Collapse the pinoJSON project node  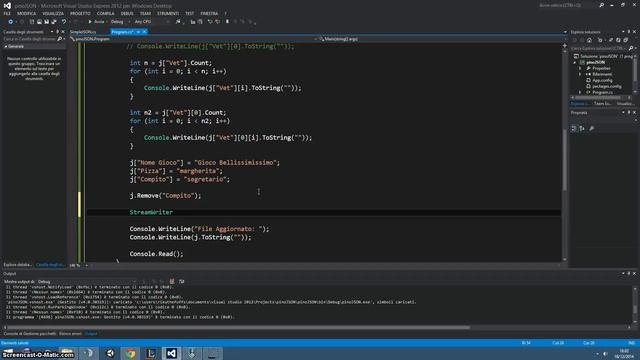575,62
